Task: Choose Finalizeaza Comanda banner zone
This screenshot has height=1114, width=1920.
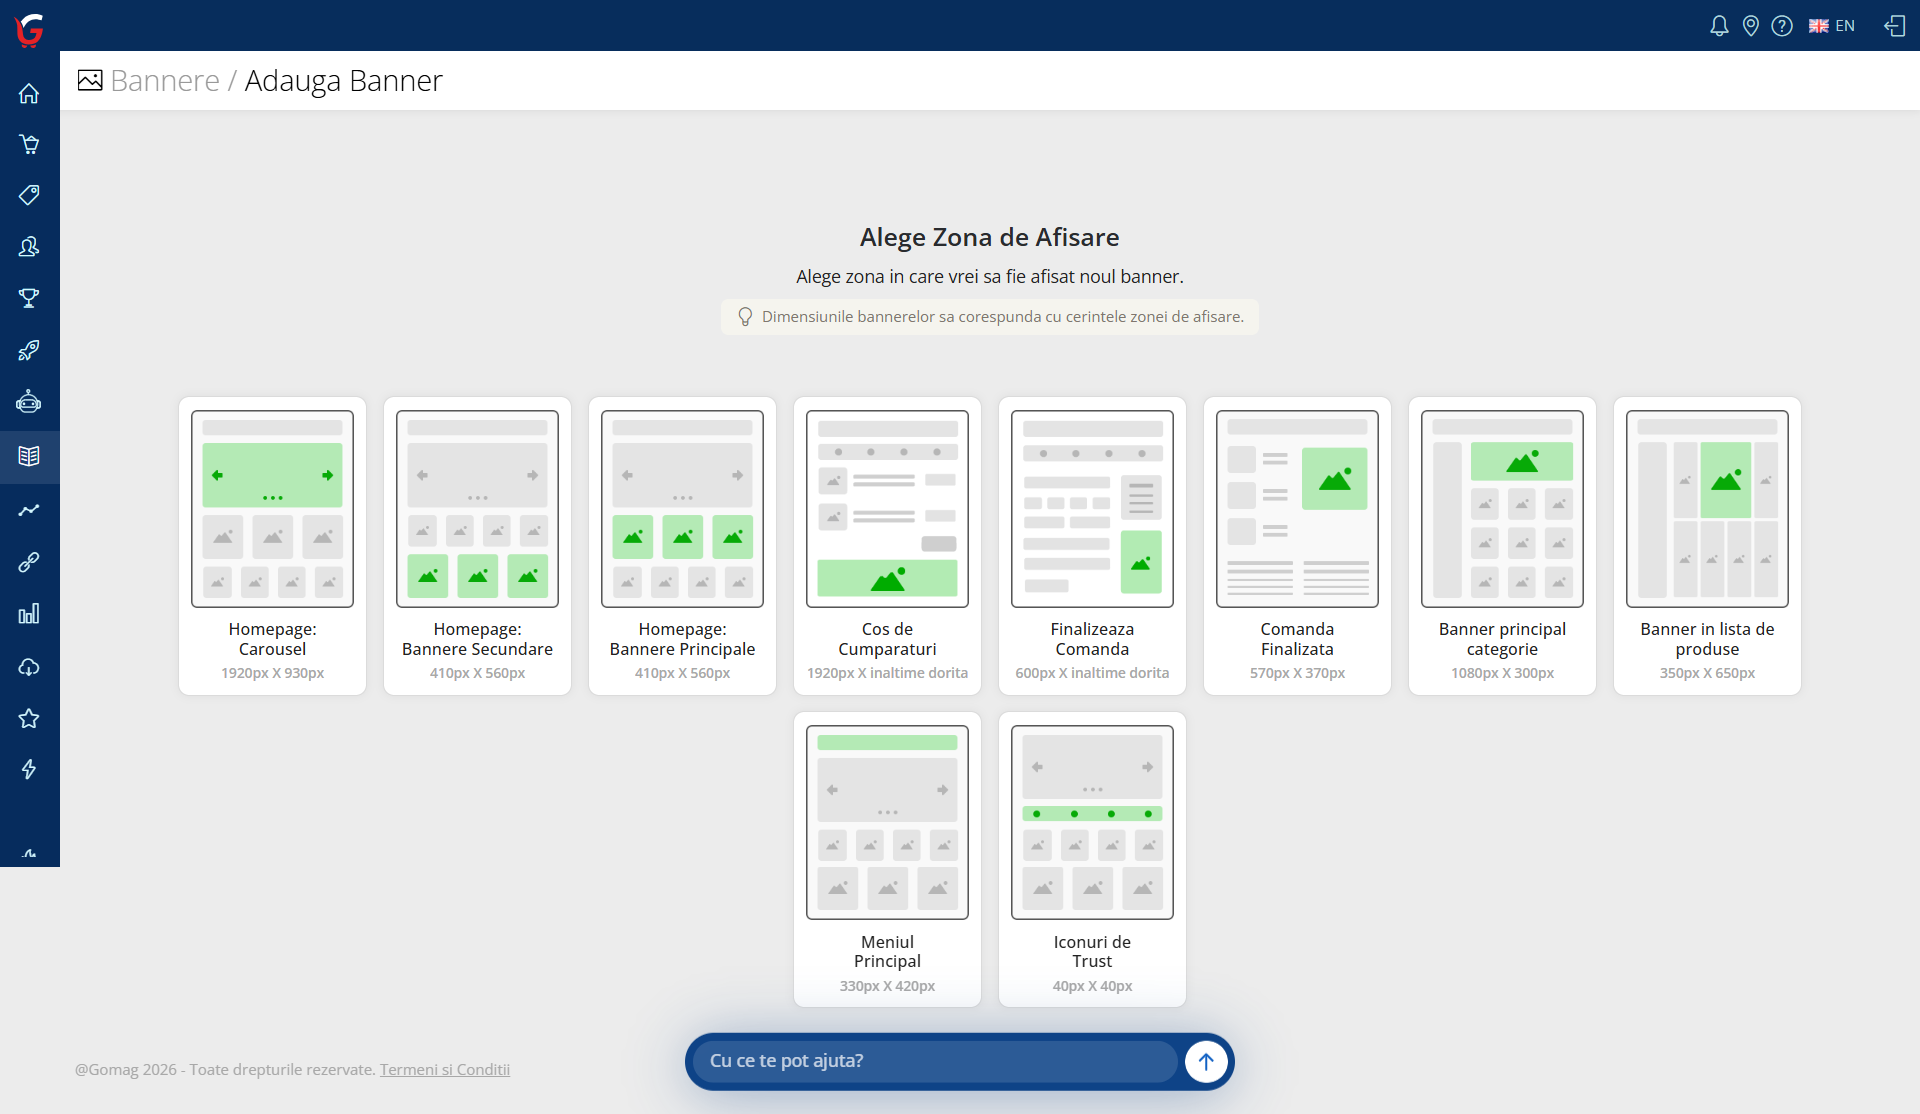Action: tap(1092, 546)
